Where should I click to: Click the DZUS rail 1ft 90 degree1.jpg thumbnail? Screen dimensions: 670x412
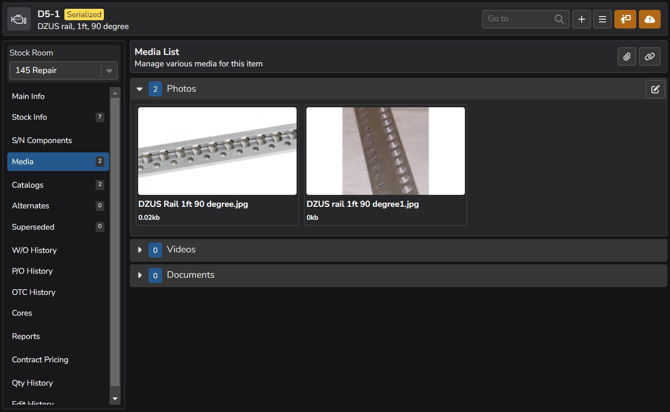[385, 151]
